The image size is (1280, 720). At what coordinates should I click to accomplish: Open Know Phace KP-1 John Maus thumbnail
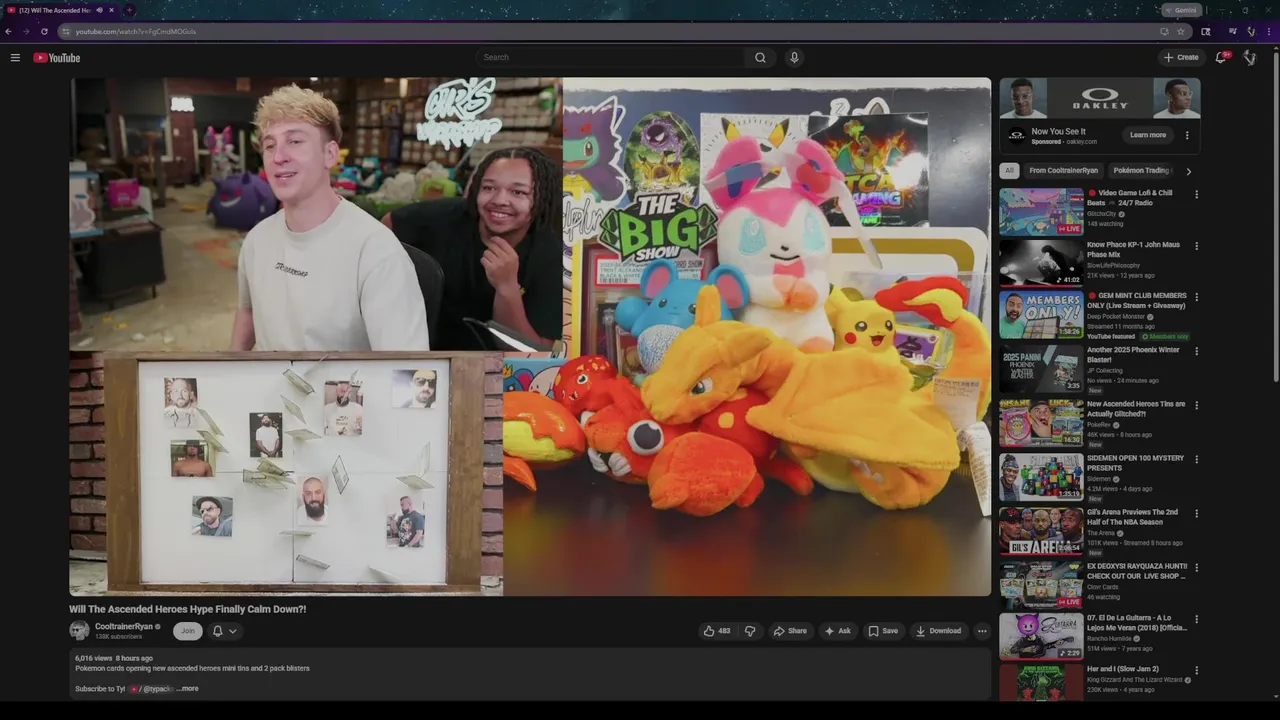pyautogui.click(x=1041, y=263)
